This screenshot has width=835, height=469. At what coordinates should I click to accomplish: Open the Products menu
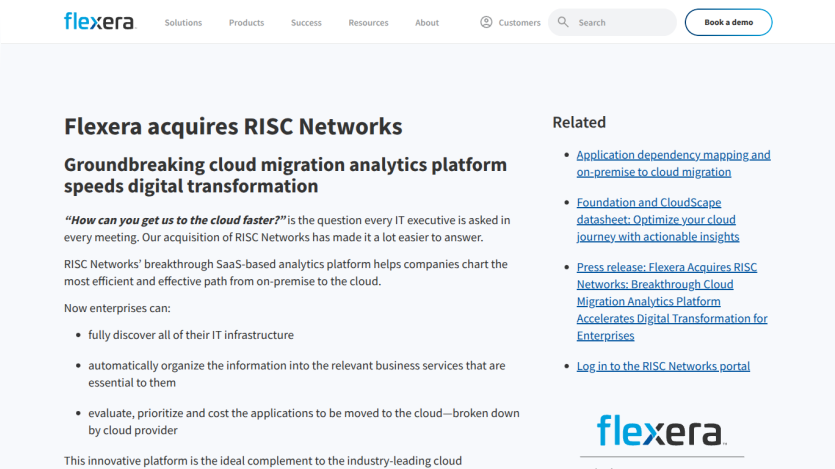pyautogui.click(x=247, y=23)
